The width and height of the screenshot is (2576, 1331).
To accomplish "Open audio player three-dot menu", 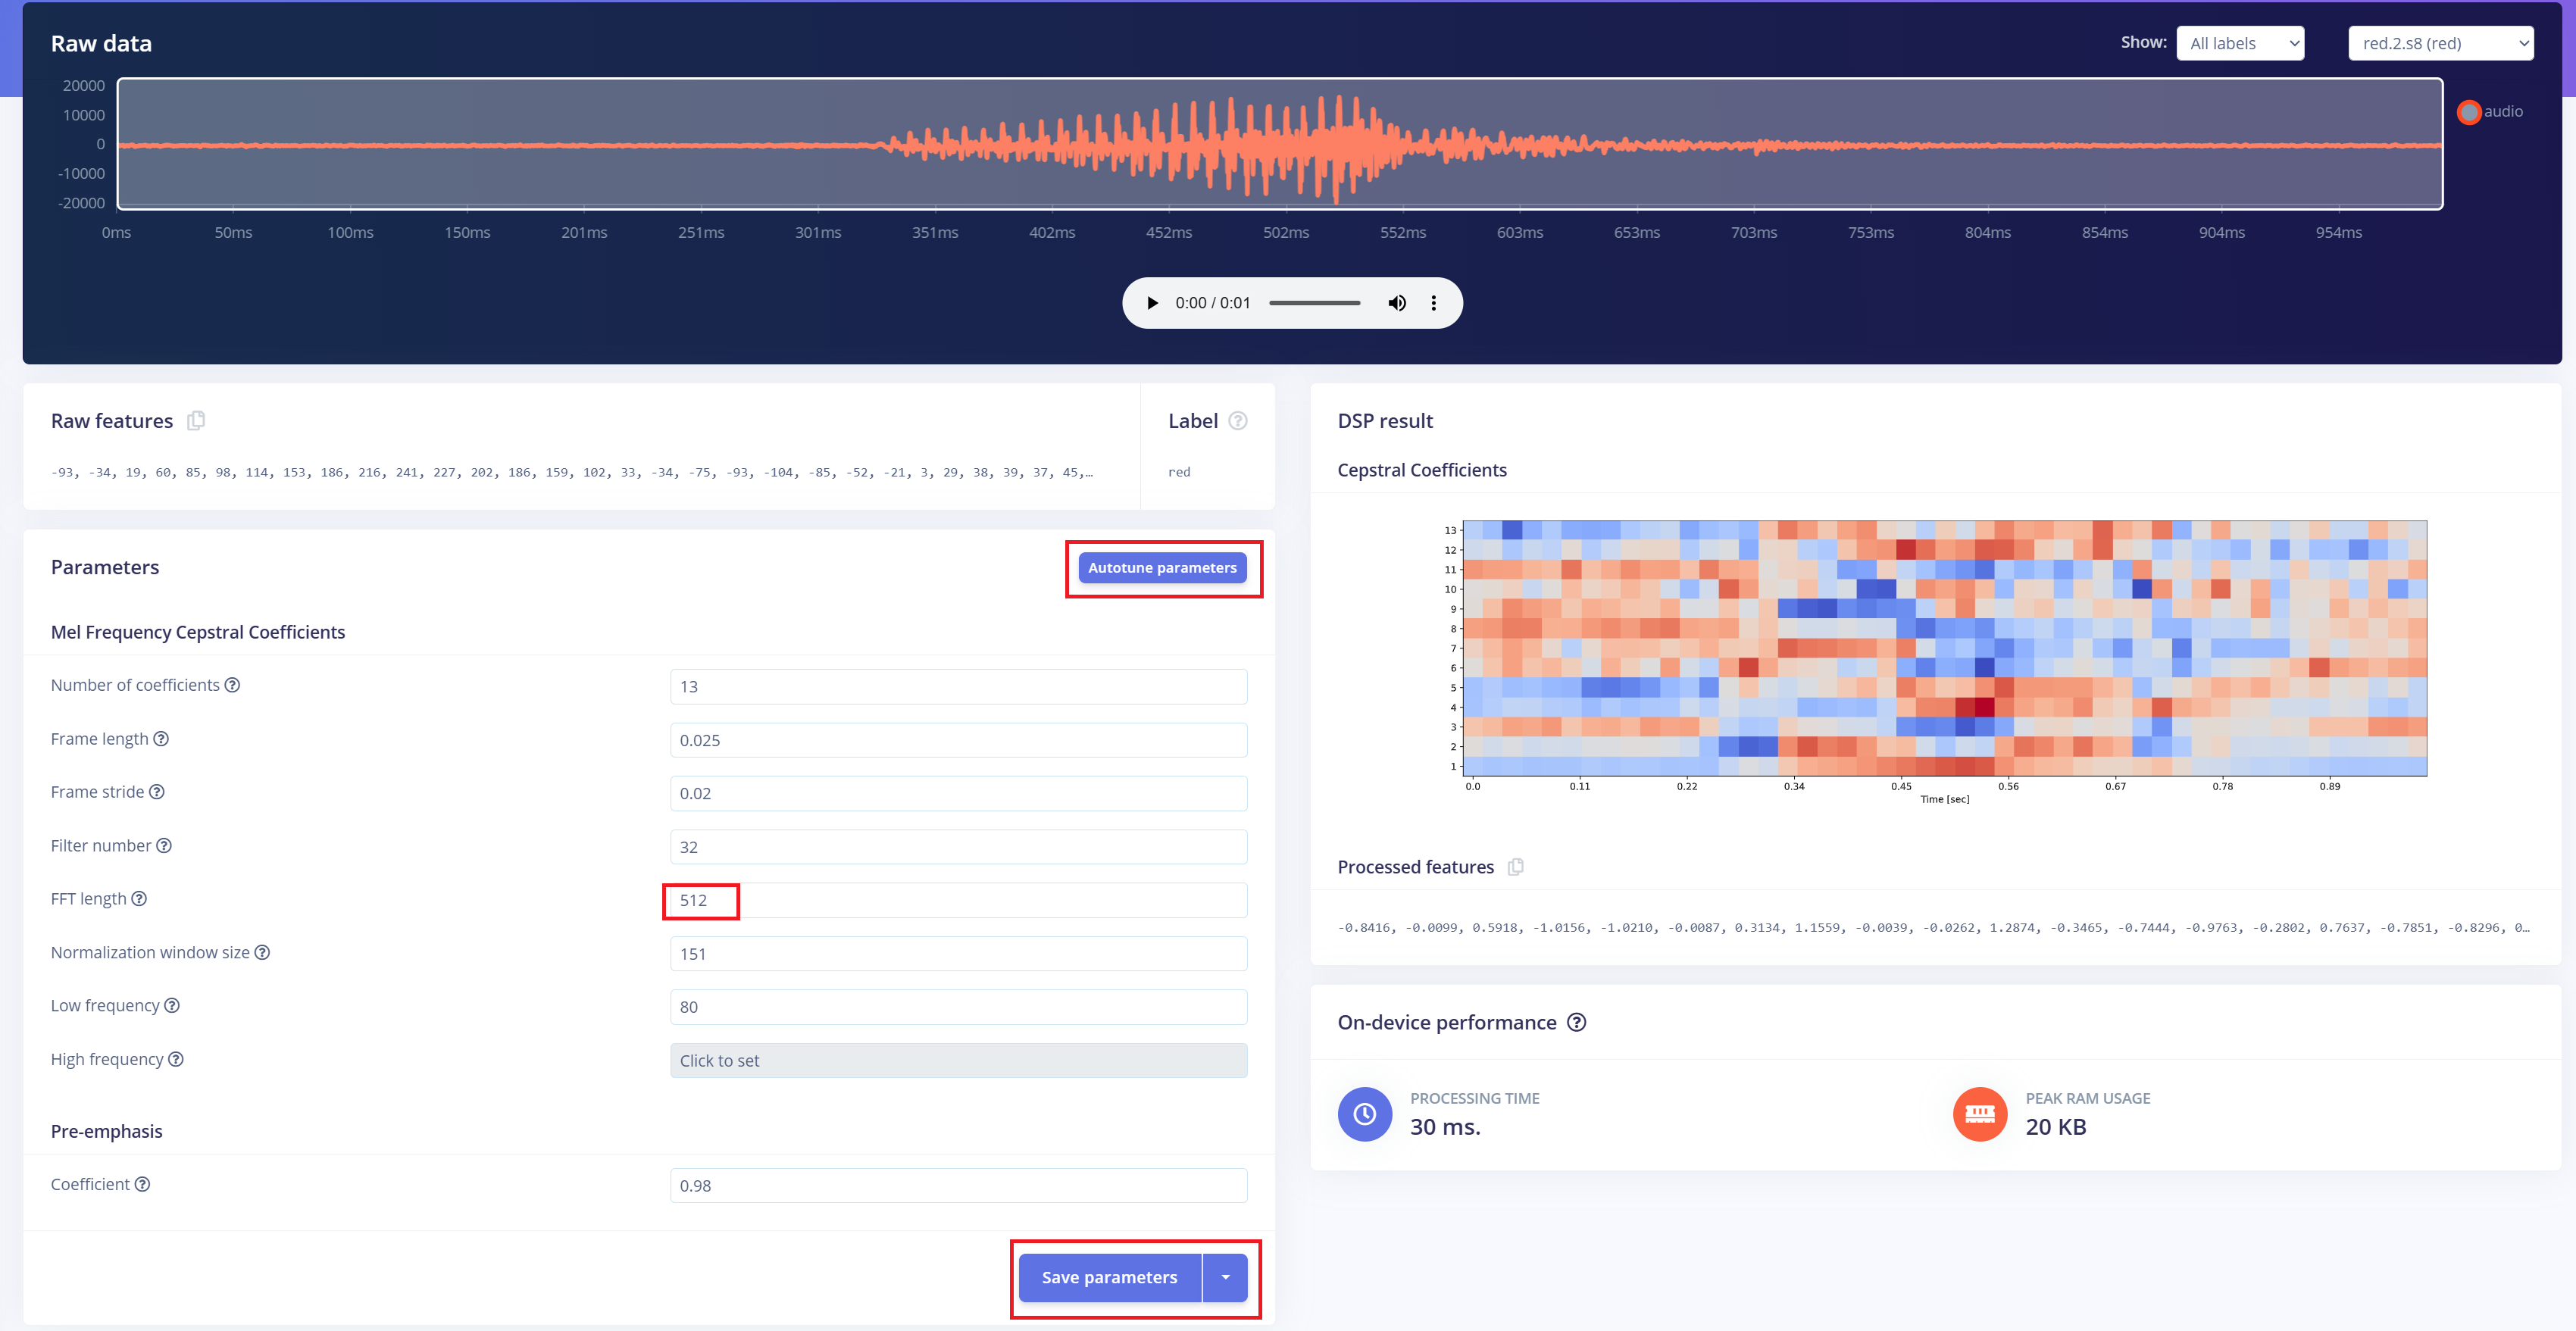I will pos(1433,303).
